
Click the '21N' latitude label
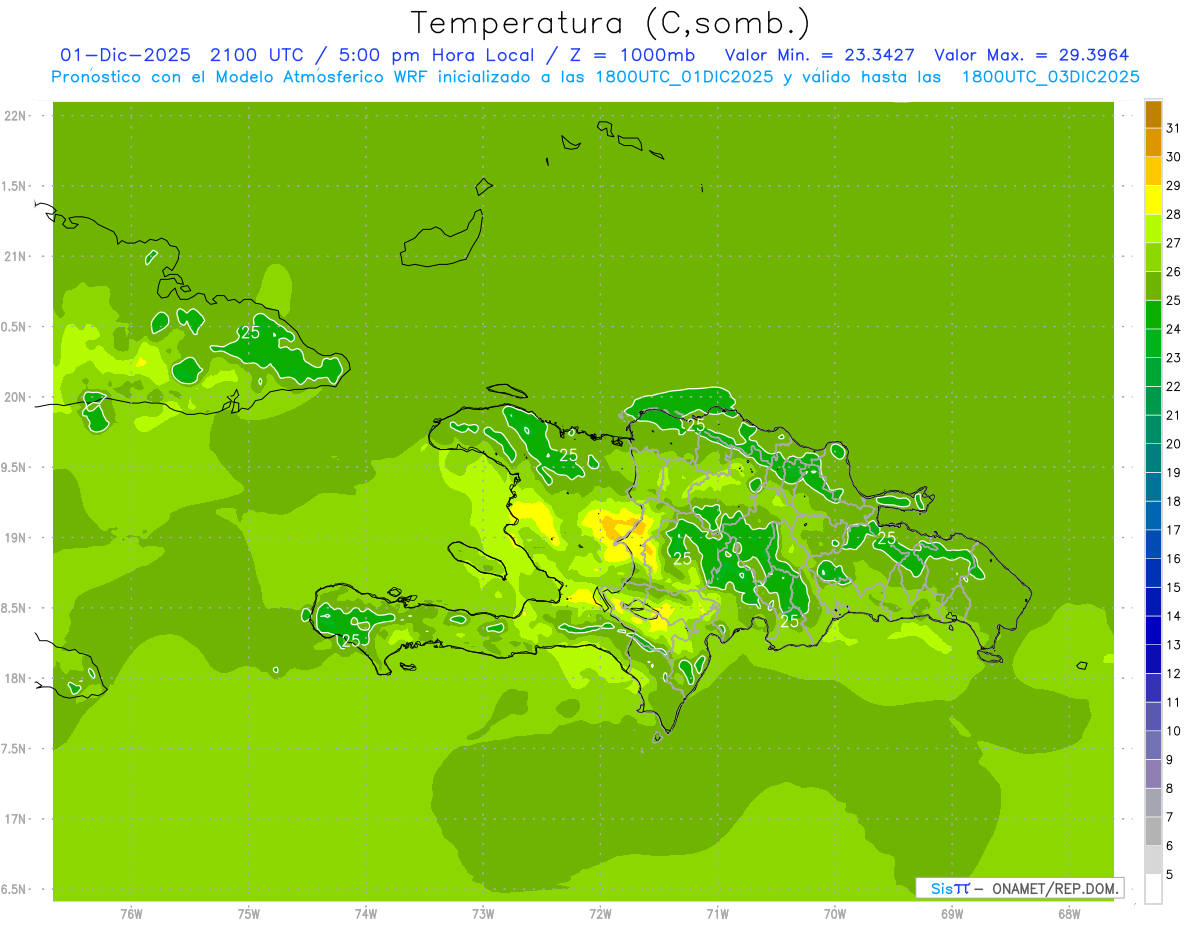(x=16, y=256)
